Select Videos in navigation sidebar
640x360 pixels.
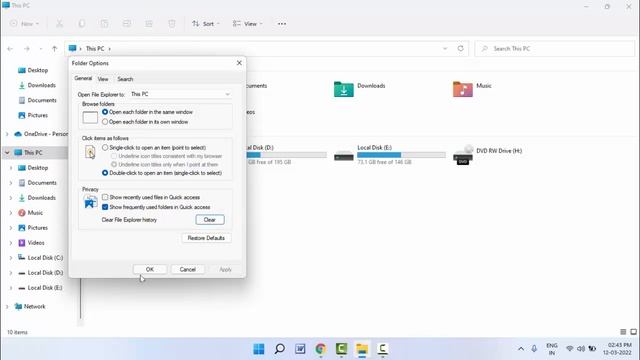36,243
